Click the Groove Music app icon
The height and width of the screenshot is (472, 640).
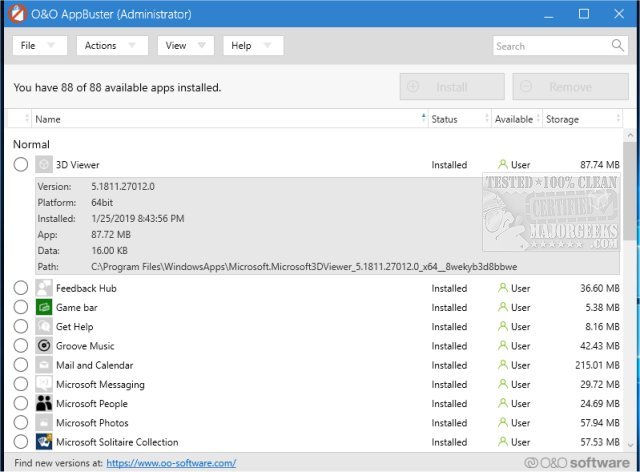(x=44, y=346)
